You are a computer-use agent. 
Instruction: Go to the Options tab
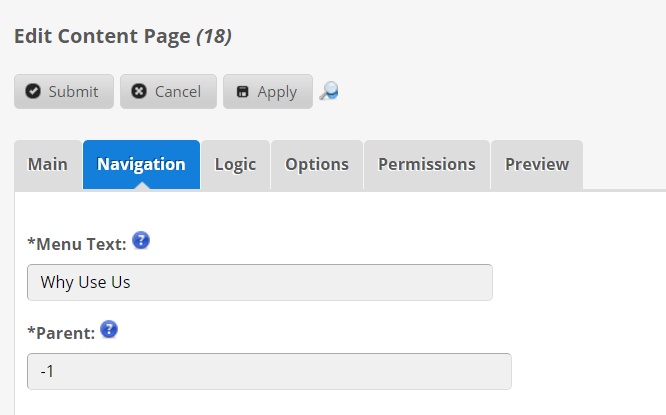pyautogui.click(x=317, y=164)
